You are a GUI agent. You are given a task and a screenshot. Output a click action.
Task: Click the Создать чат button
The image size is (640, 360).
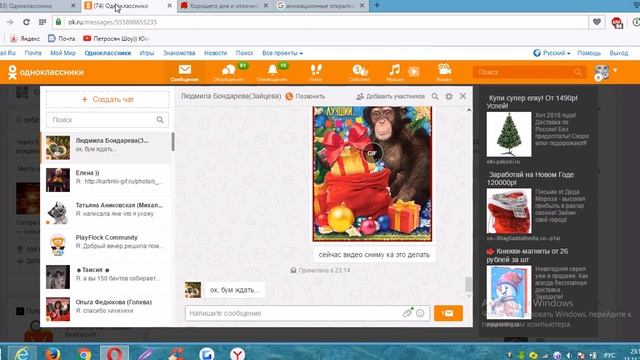click(x=107, y=100)
